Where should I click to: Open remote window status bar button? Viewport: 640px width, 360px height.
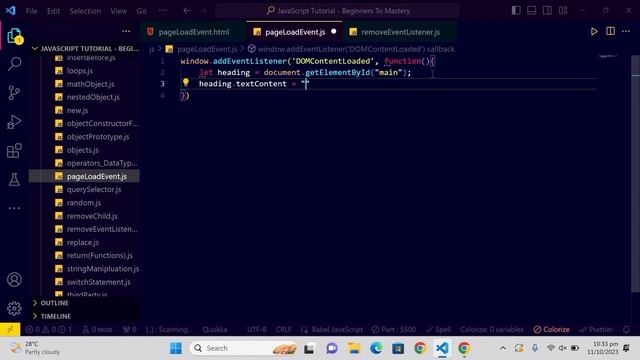coord(10,329)
